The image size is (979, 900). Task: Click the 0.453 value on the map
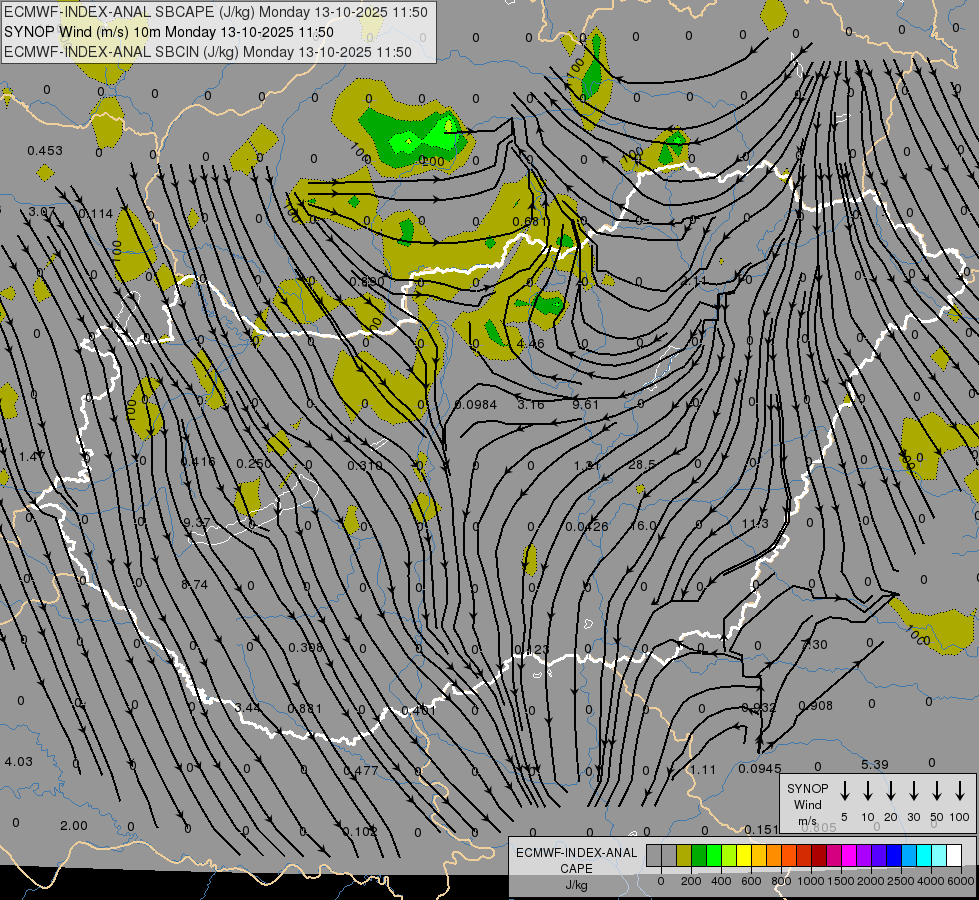click(45, 151)
